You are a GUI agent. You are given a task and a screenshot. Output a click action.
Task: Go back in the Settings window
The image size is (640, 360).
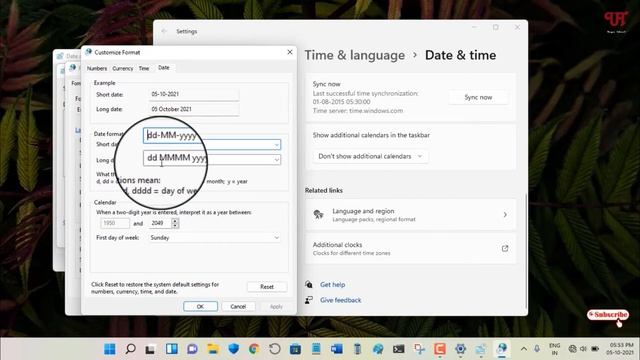164,31
